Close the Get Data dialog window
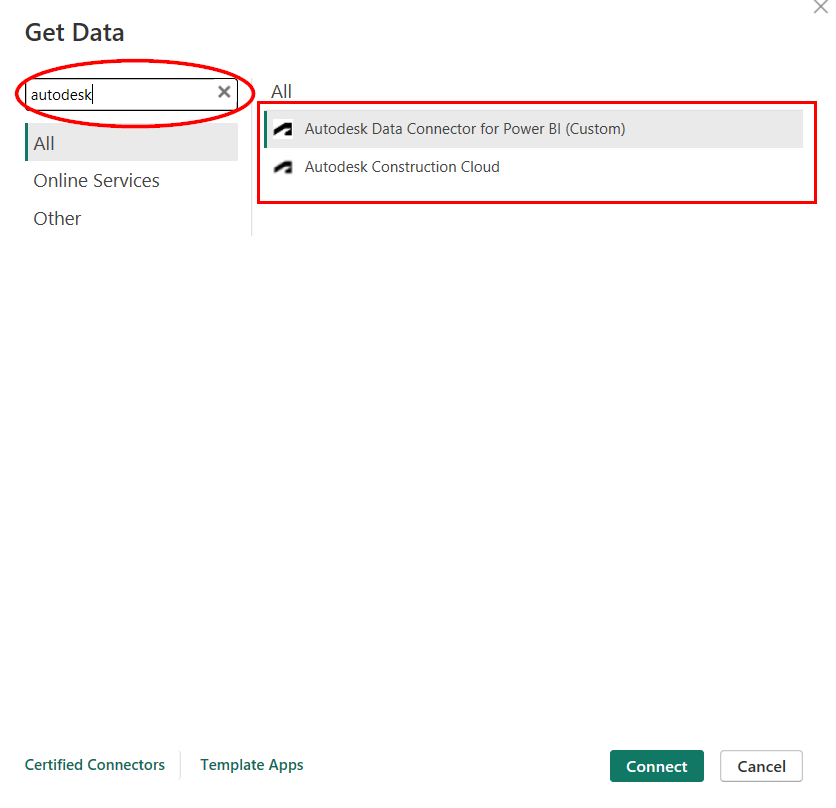The image size is (836, 808). [821, 6]
